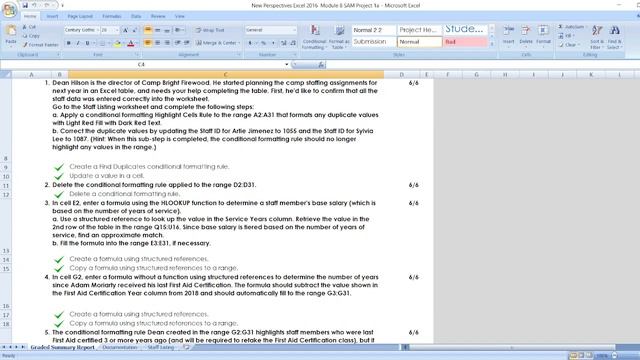Open the Number Format dropdown
The width and height of the screenshot is (640, 360).
click(294, 30)
